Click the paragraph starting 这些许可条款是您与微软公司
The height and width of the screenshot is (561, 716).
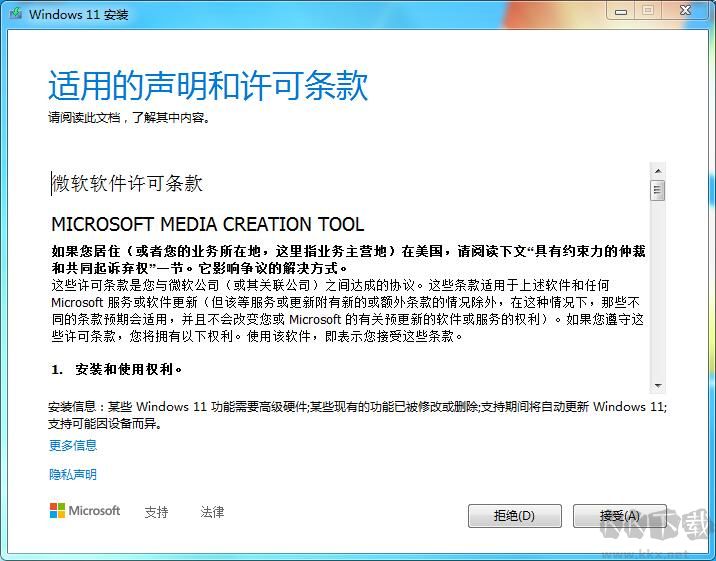[x=348, y=311]
